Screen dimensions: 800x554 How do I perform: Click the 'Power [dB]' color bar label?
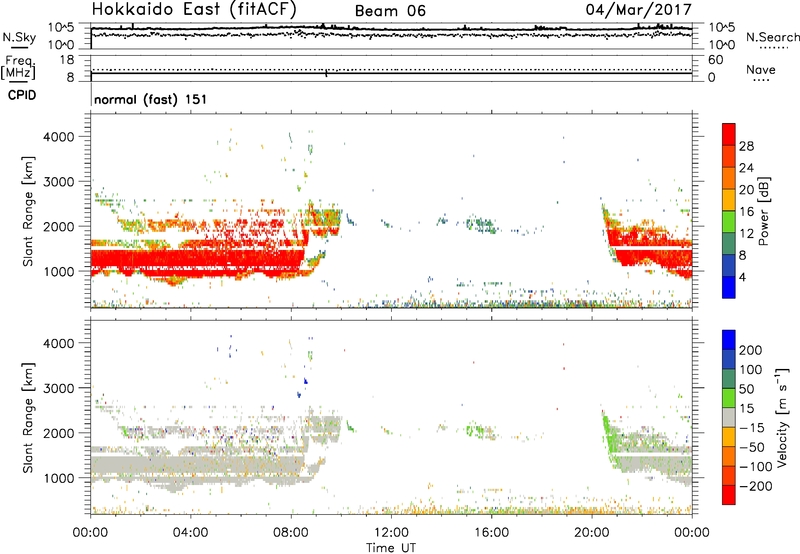pos(763,211)
